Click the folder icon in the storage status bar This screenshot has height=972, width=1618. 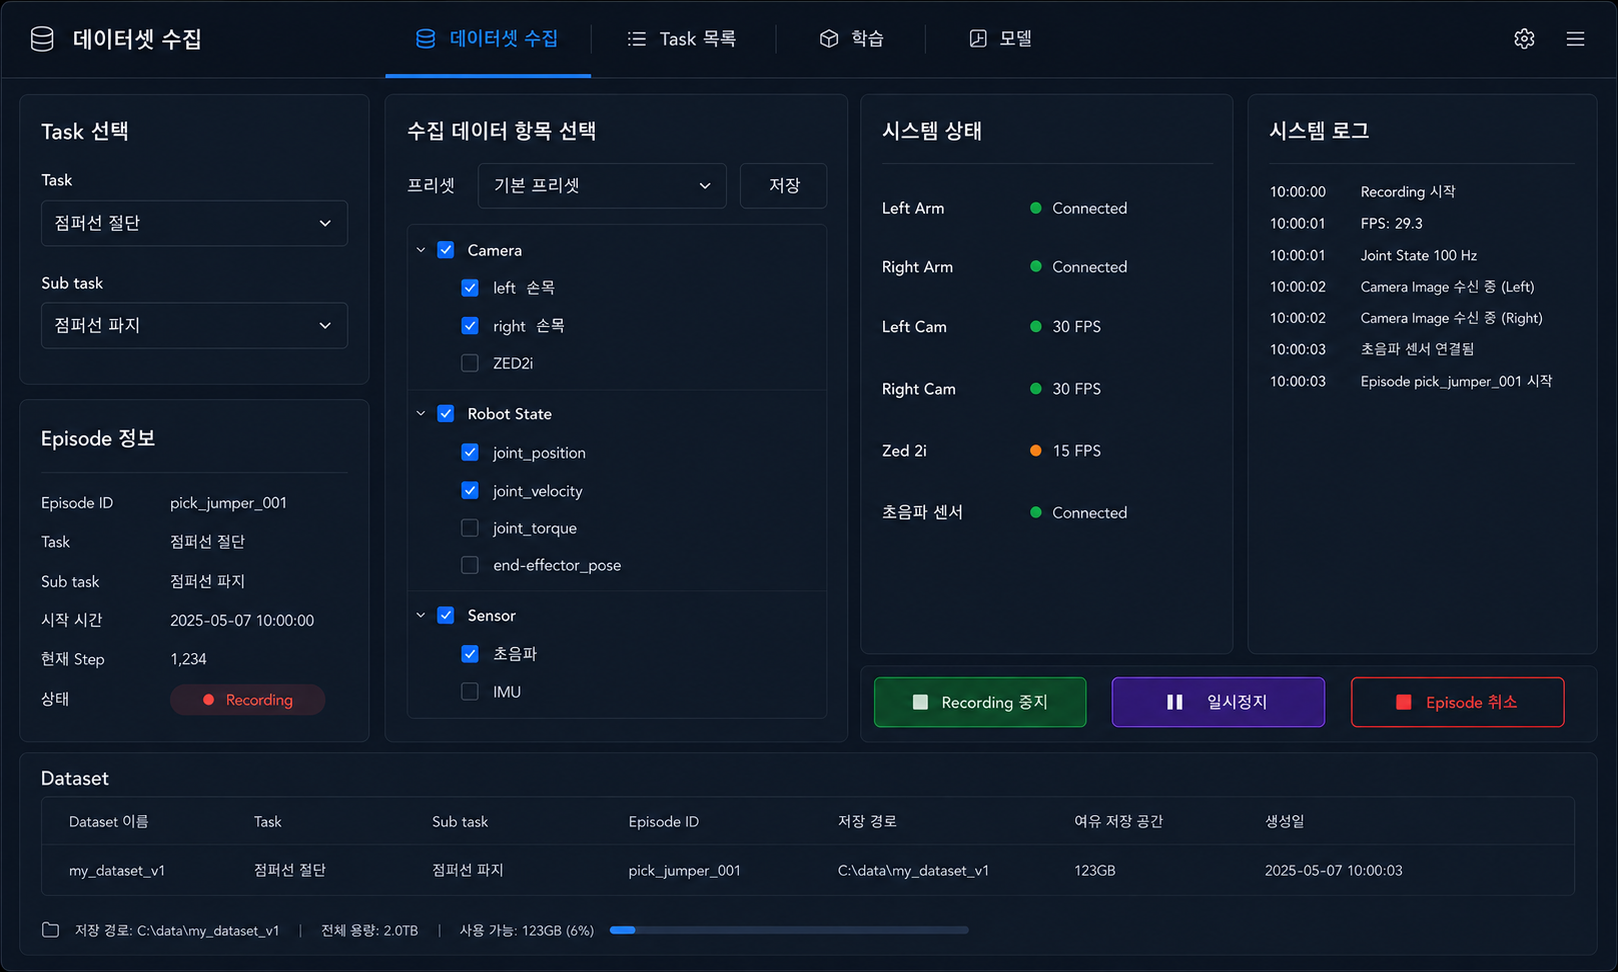click(x=51, y=930)
